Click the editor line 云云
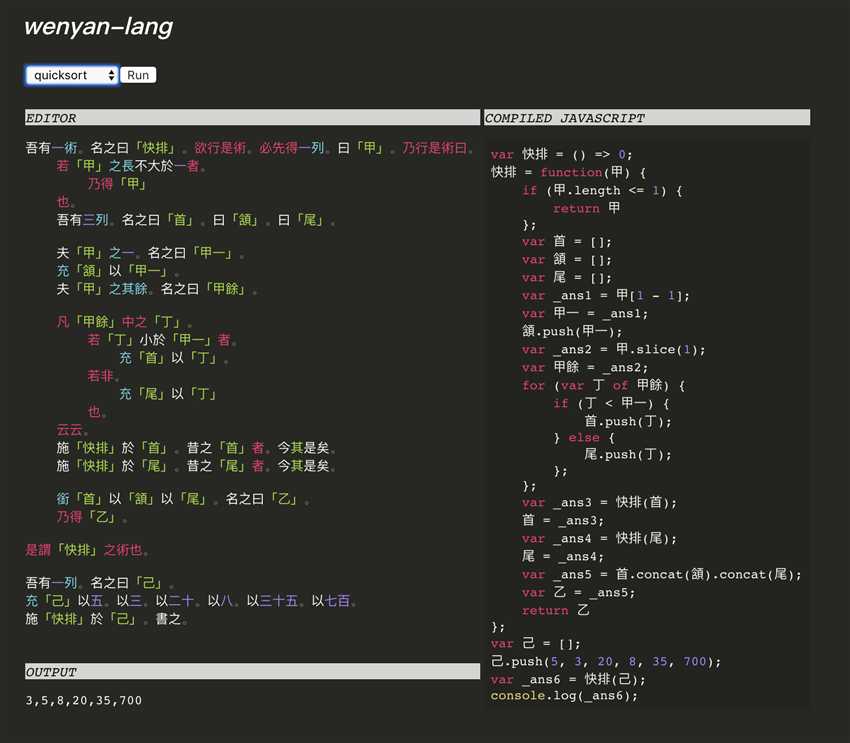 pyautogui.click(x=72, y=430)
